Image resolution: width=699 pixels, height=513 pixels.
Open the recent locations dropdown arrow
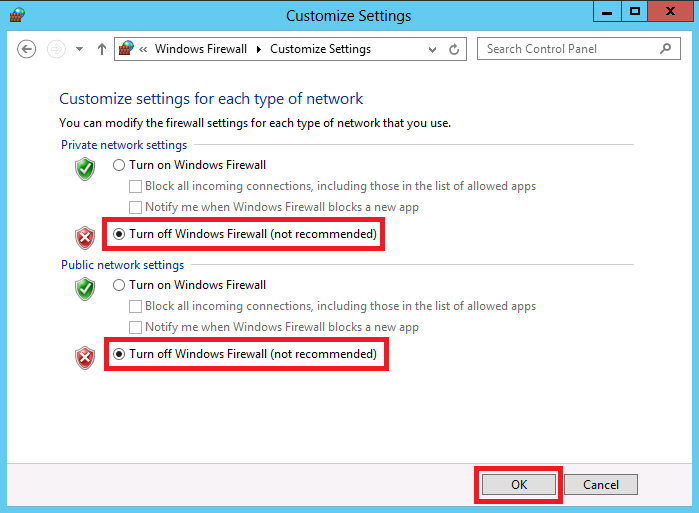pos(79,49)
